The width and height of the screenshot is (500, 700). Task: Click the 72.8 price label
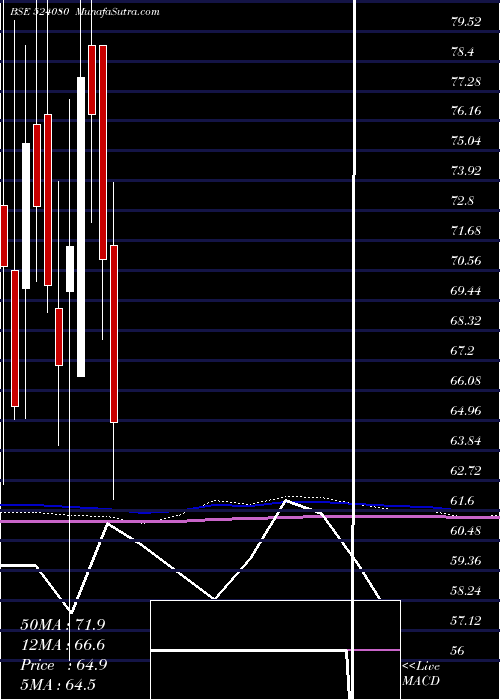(x=462, y=201)
